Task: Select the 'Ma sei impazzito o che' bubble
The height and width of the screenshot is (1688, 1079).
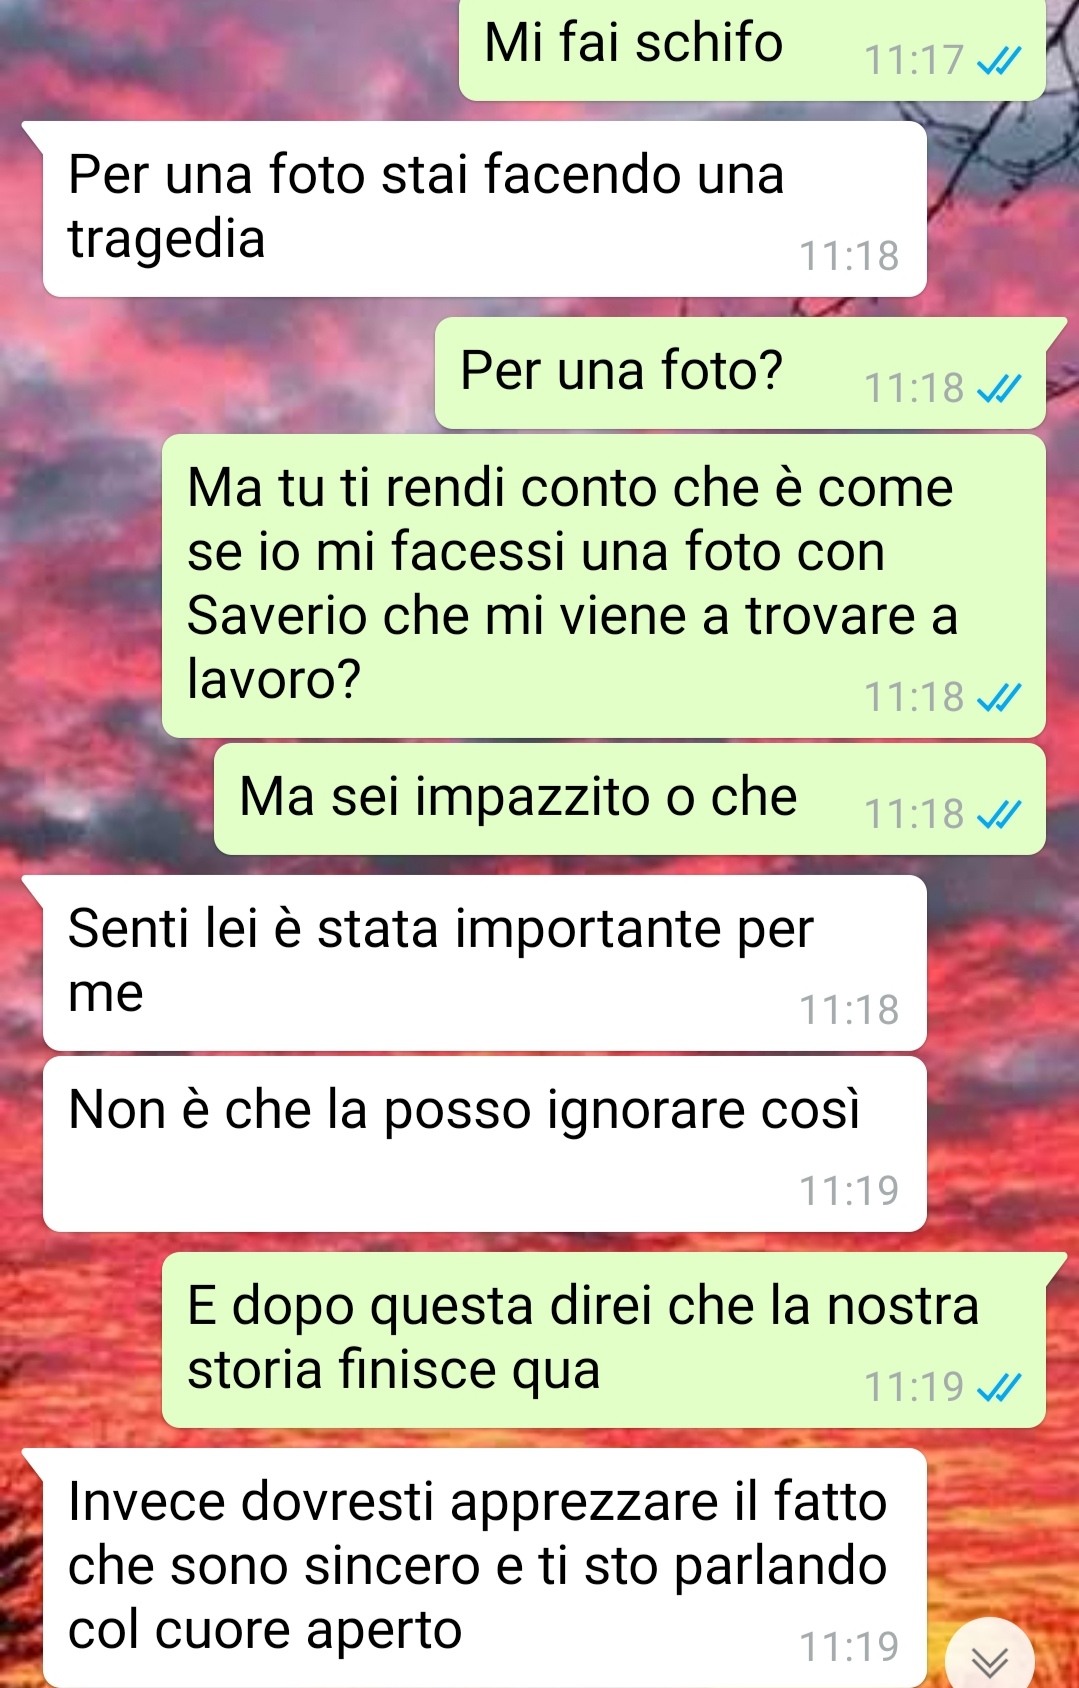Action: (630, 799)
